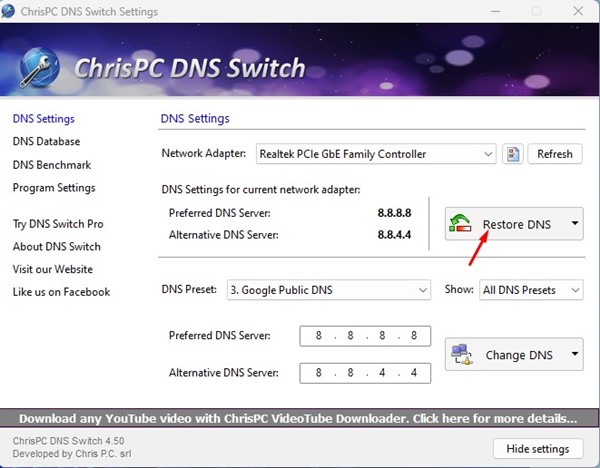Click the ChrisPC wrench logo icon

coord(36,69)
